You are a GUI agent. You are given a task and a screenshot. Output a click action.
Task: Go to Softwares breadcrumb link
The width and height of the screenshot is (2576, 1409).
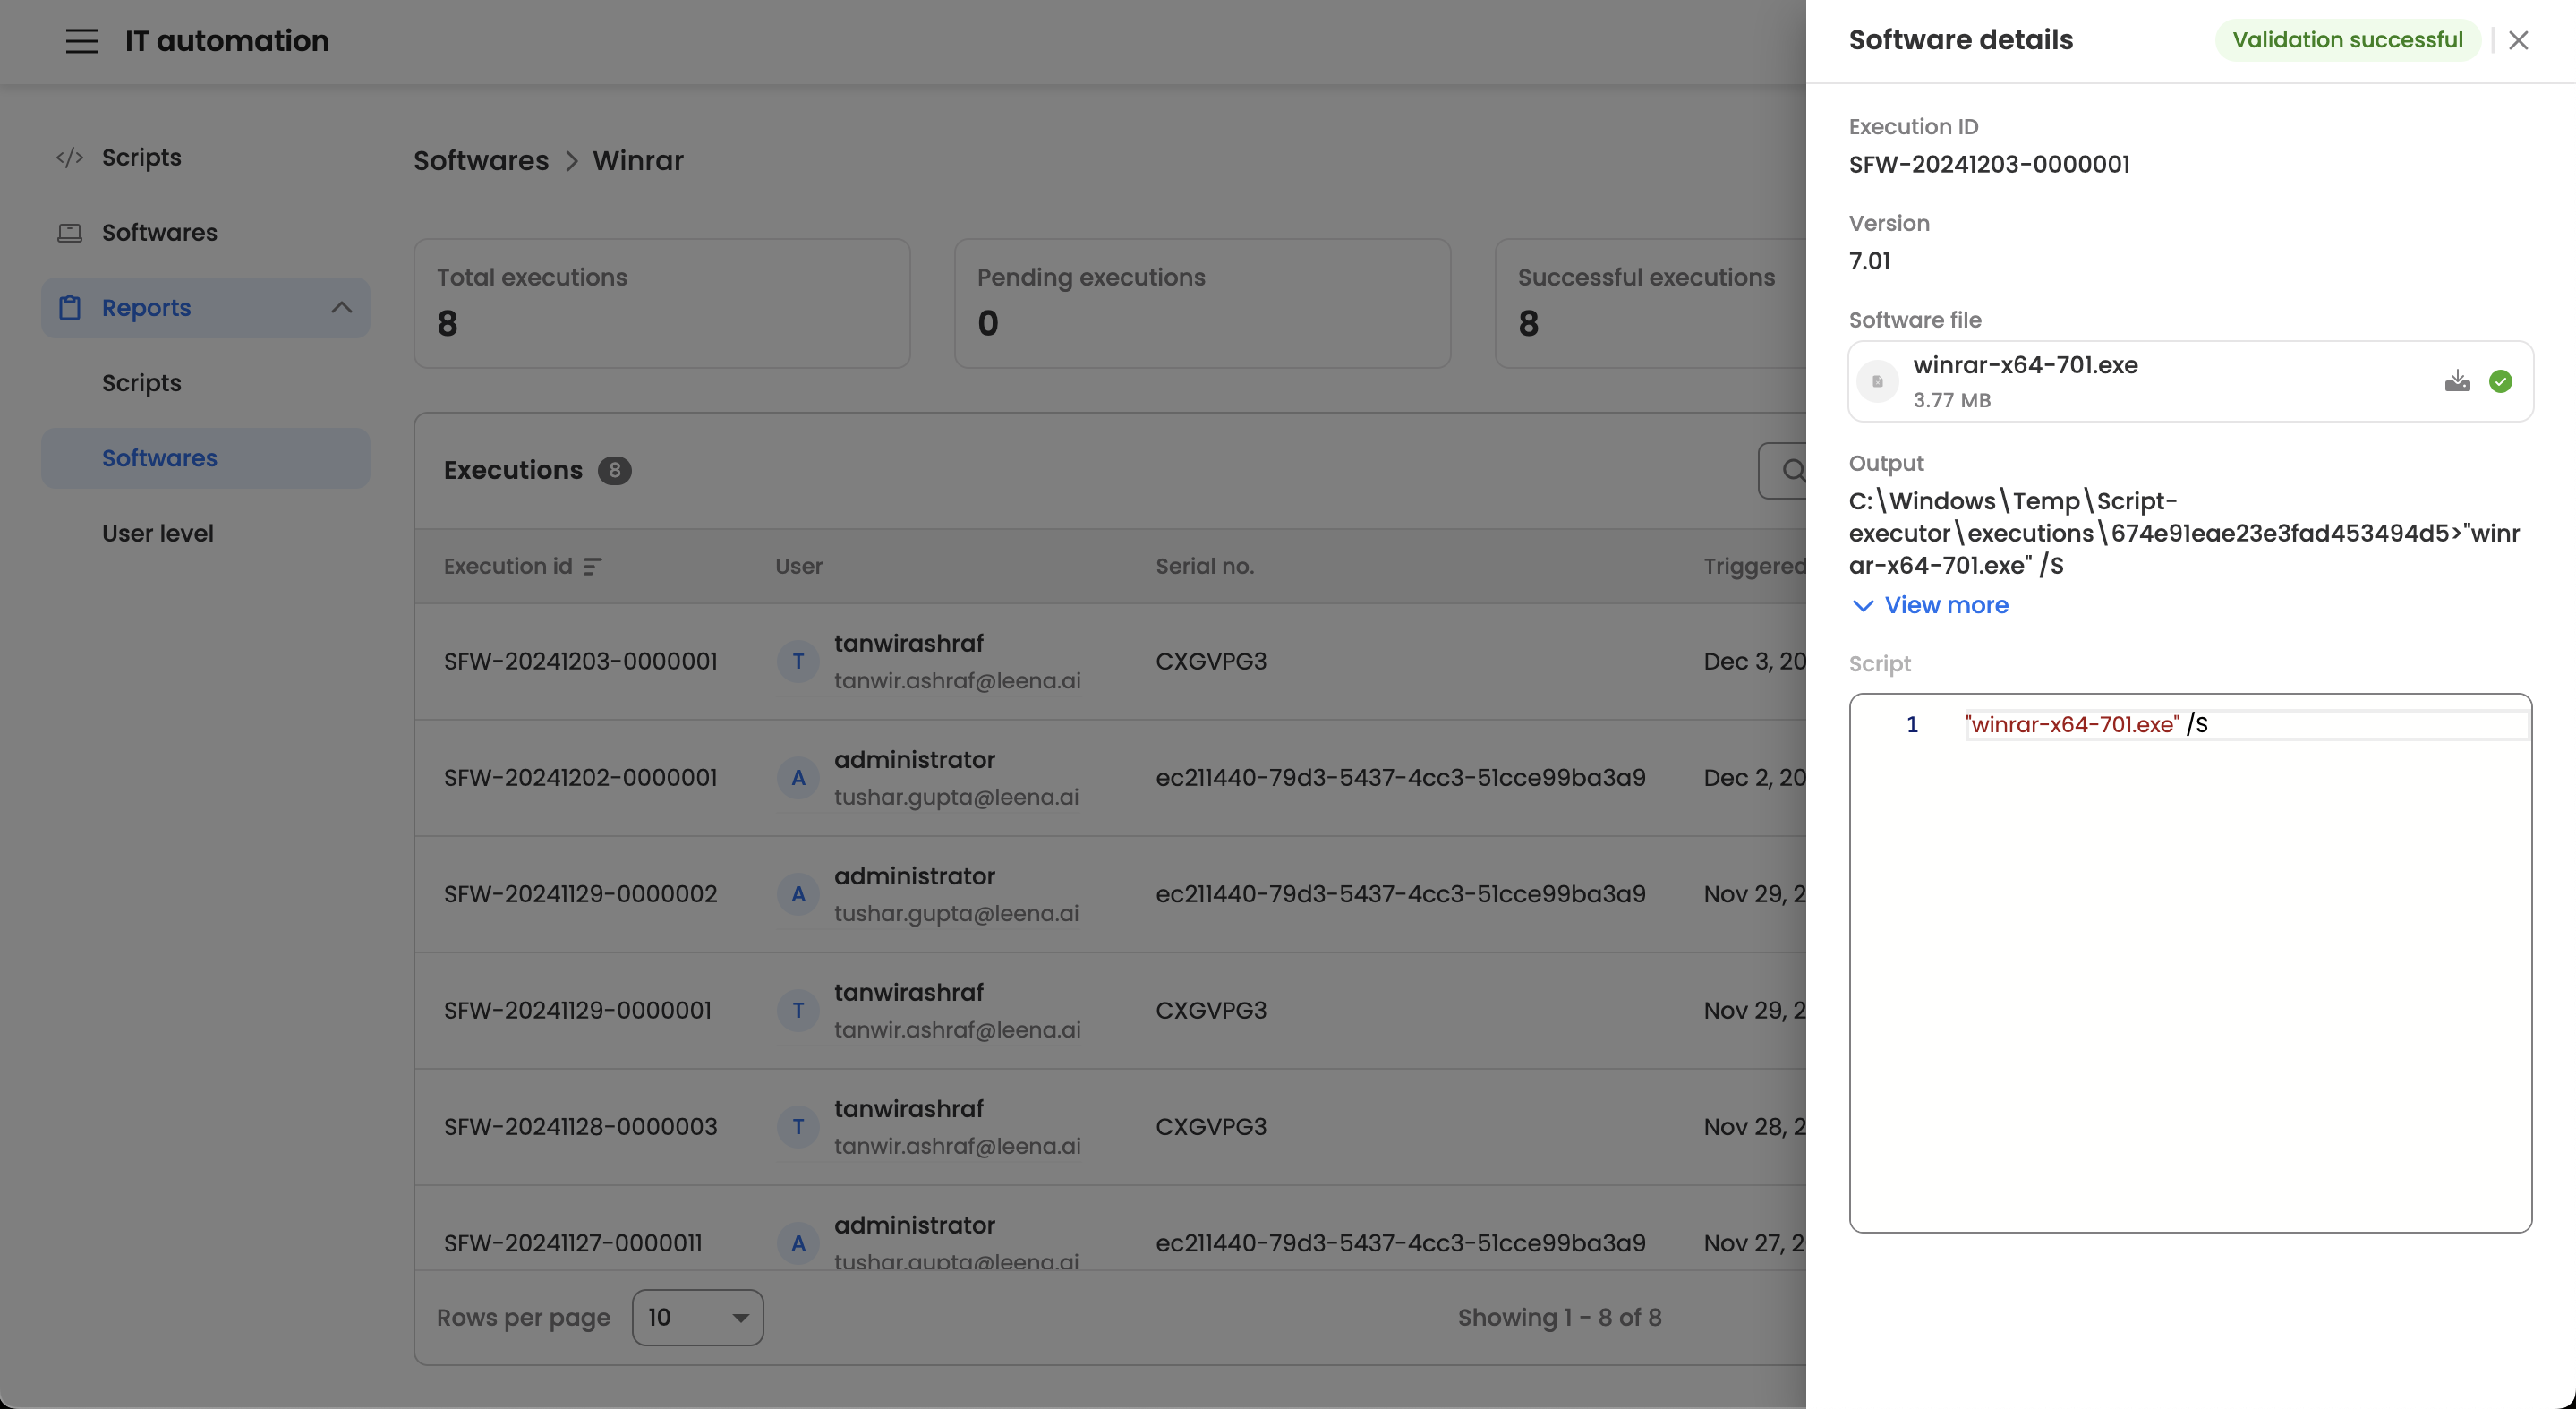click(480, 161)
